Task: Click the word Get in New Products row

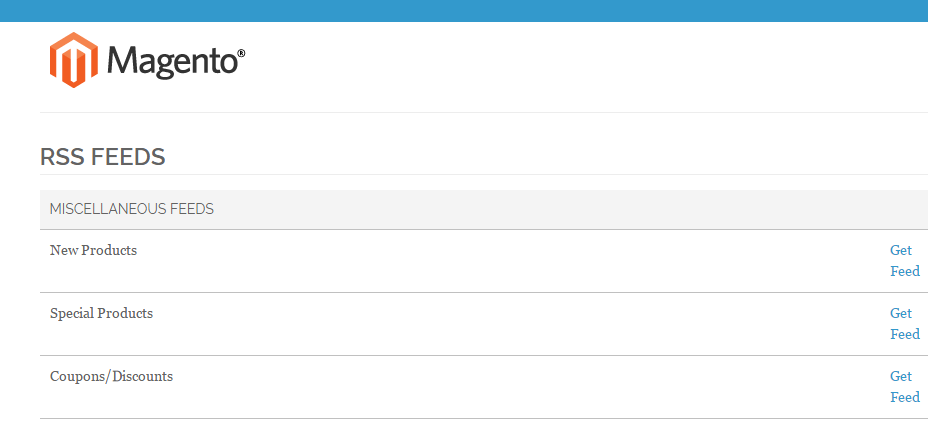Action: [901, 250]
